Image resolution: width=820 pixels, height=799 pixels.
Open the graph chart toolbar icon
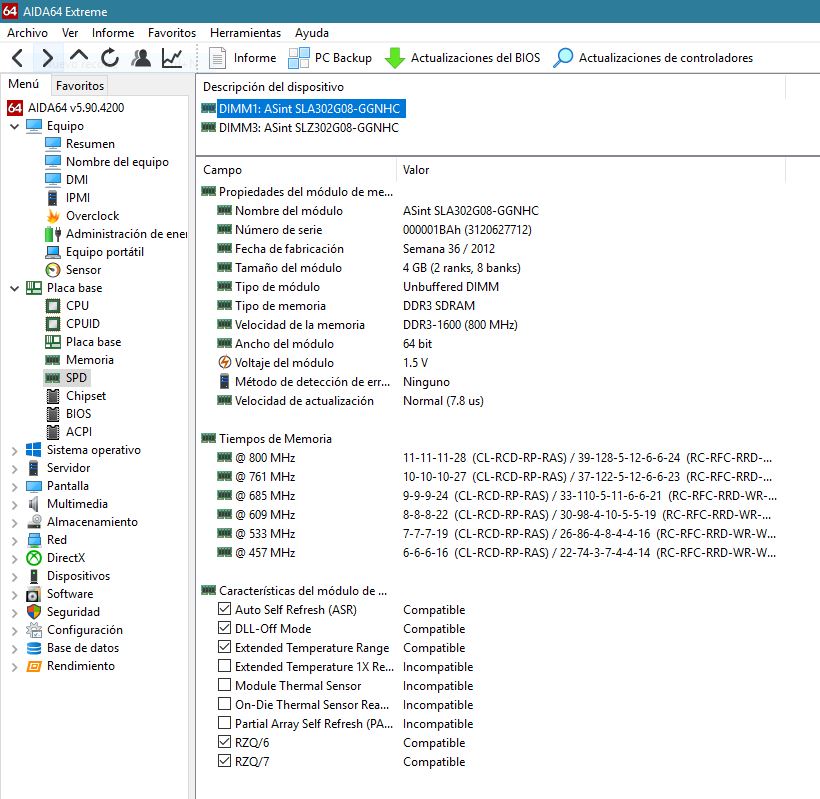point(172,58)
